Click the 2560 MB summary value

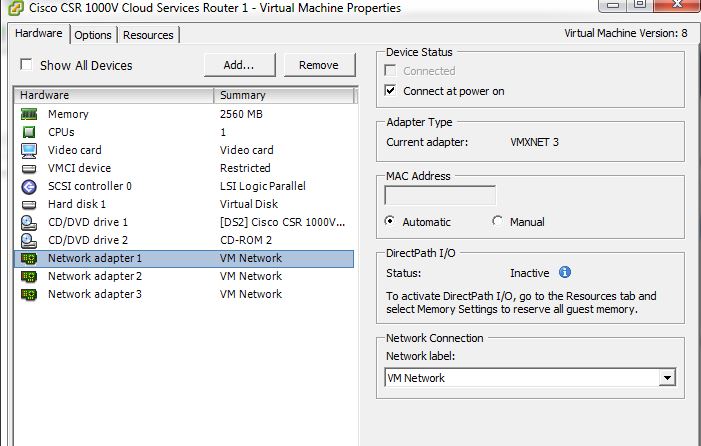click(x=241, y=114)
